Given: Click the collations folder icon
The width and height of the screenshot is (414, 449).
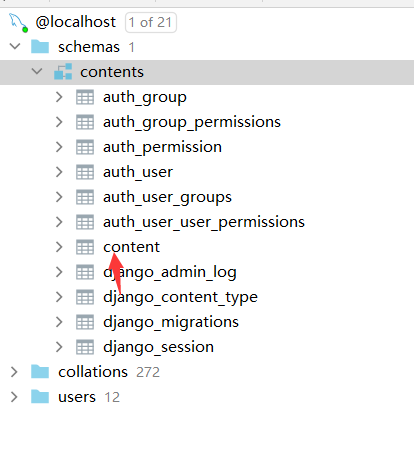Looking at the screenshot, I should (x=40, y=372).
